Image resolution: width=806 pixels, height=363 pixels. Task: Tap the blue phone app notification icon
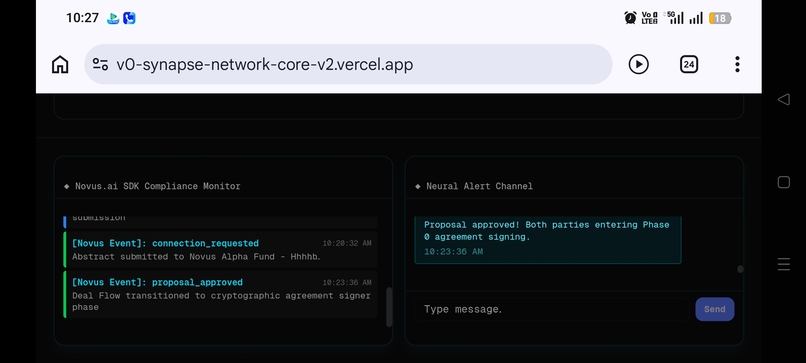pyautogui.click(x=130, y=18)
